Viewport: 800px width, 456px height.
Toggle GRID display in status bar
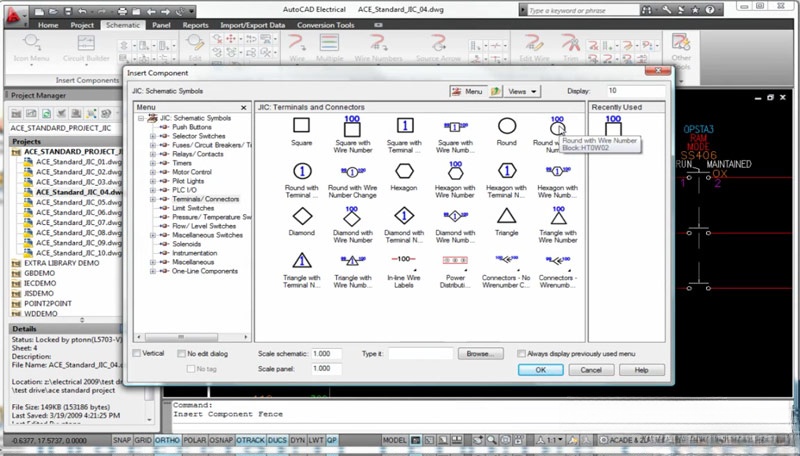point(143,440)
